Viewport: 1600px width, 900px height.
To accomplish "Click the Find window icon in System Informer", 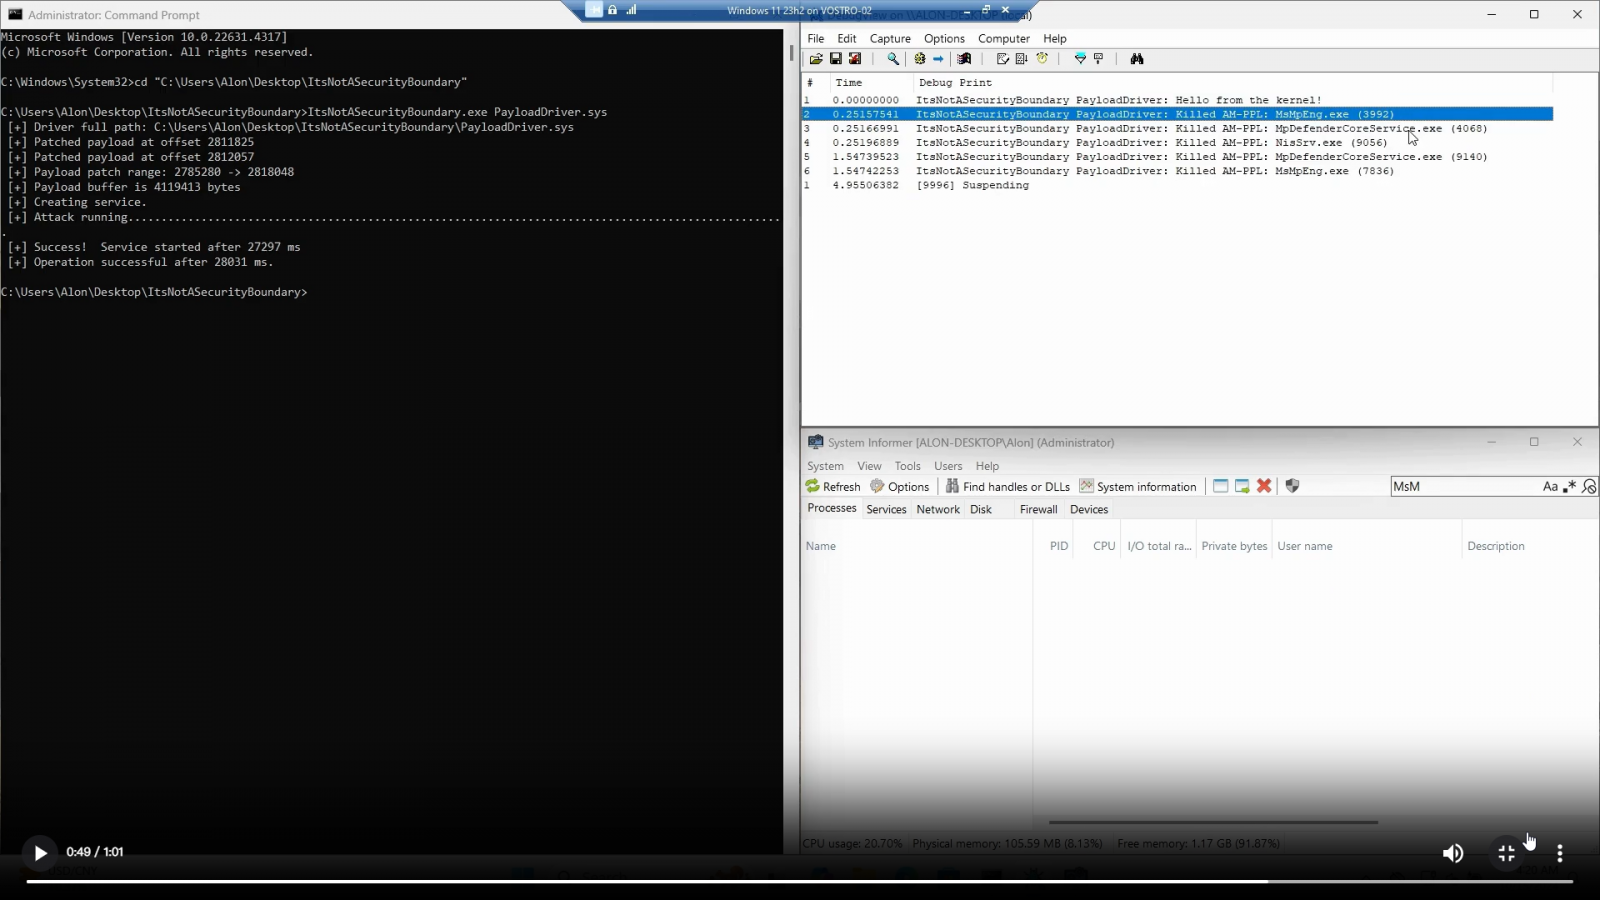I will 1220,486.
